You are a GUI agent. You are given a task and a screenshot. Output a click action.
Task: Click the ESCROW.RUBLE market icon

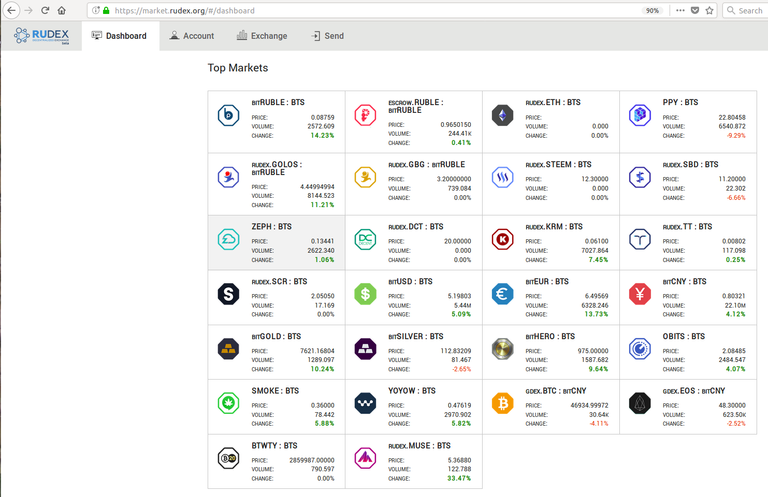(x=365, y=115)
